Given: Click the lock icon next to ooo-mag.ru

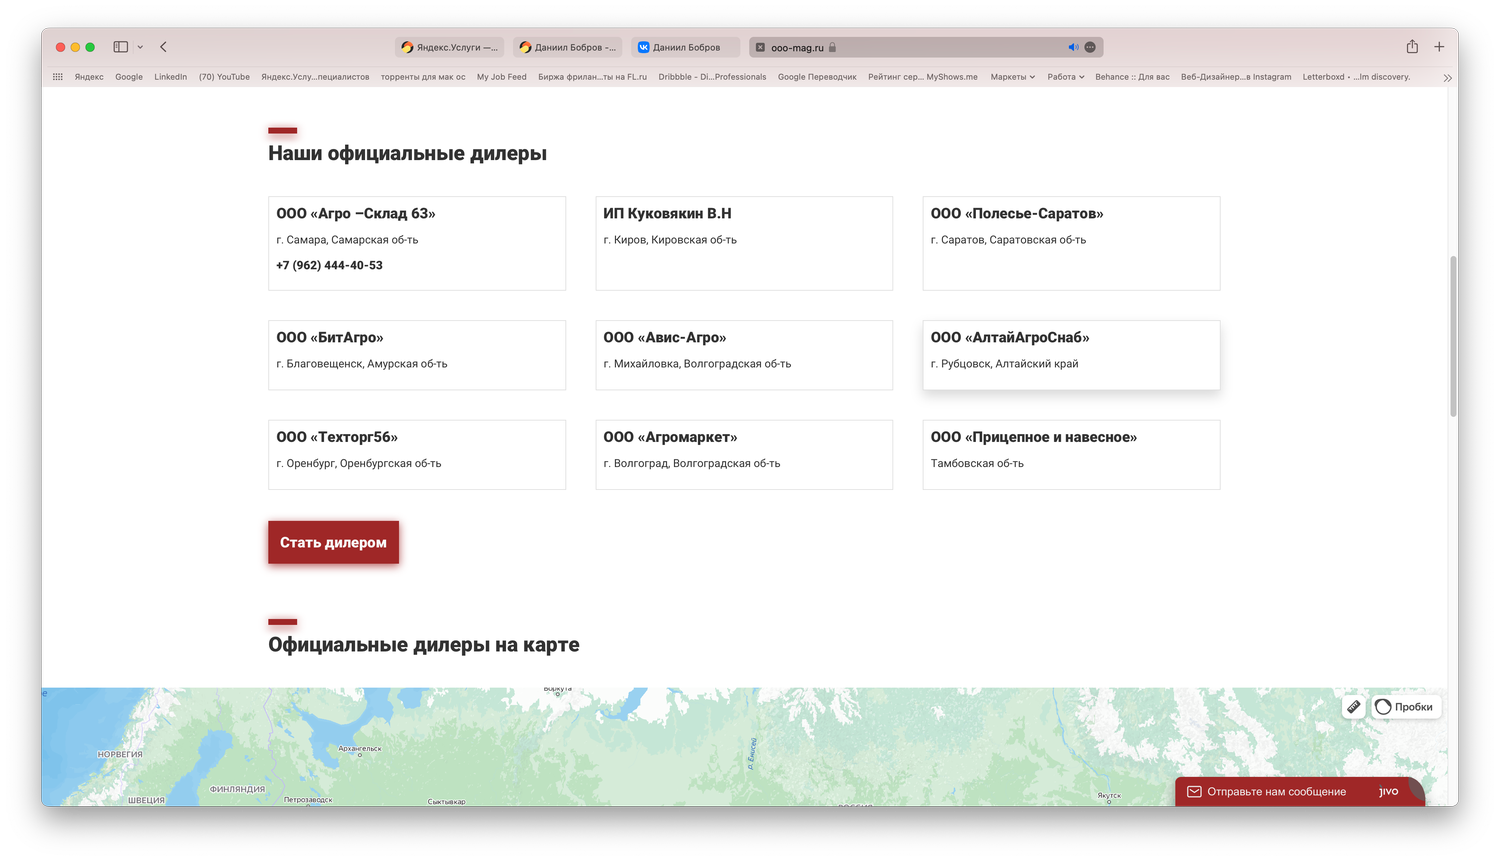Looking at the screenshot, I should pos(832,47).
